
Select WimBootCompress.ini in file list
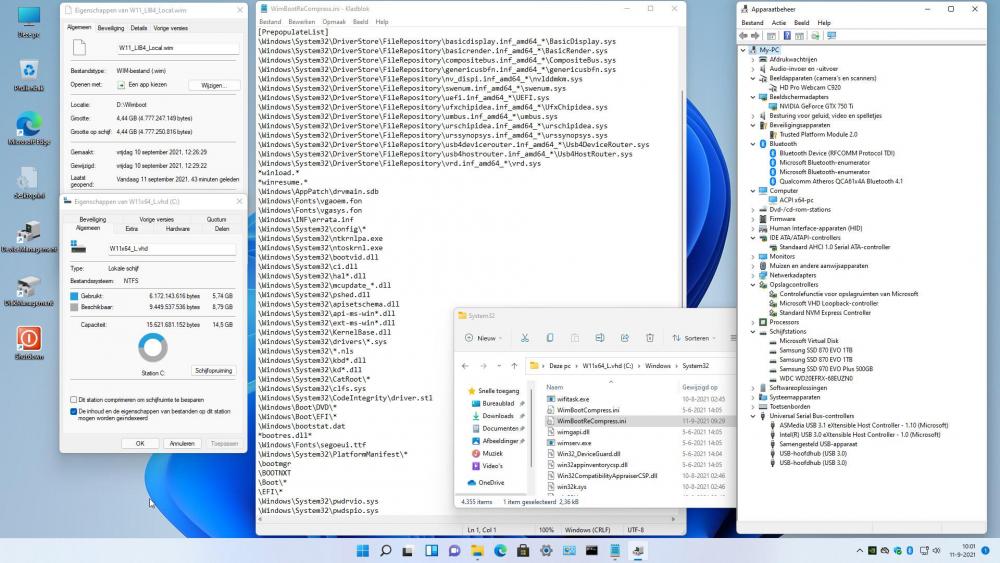[x=588, y=409]
